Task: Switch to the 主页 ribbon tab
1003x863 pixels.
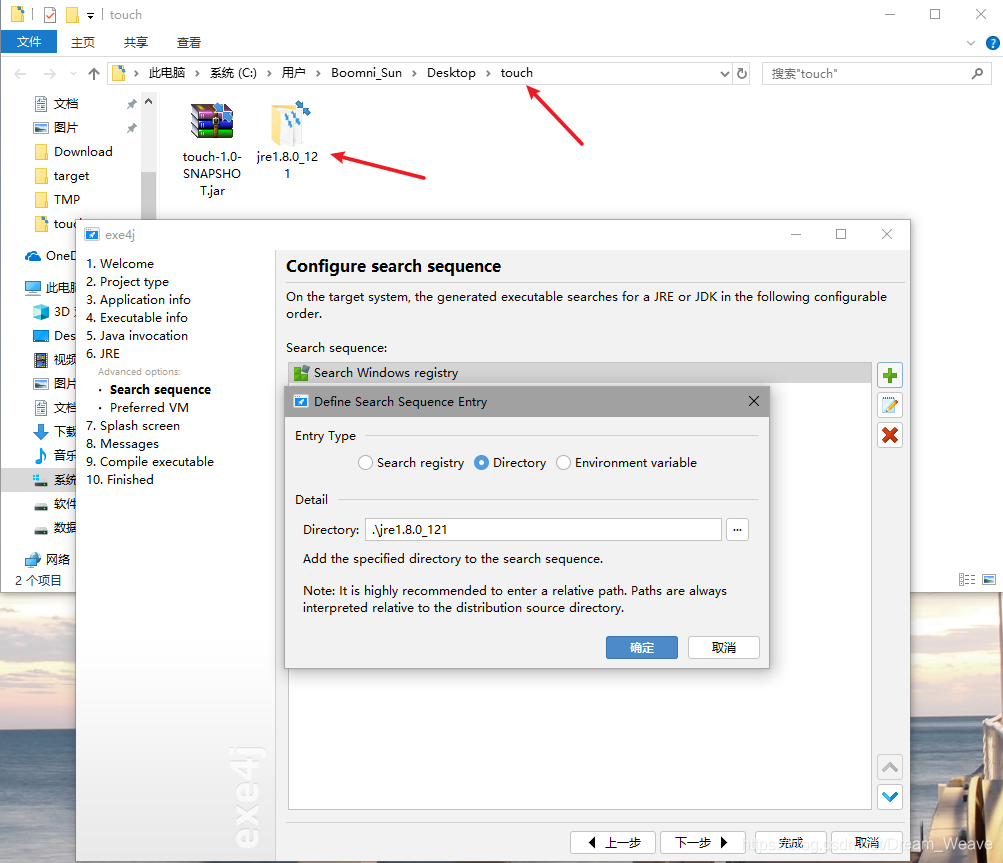Action: click(83, 42)
